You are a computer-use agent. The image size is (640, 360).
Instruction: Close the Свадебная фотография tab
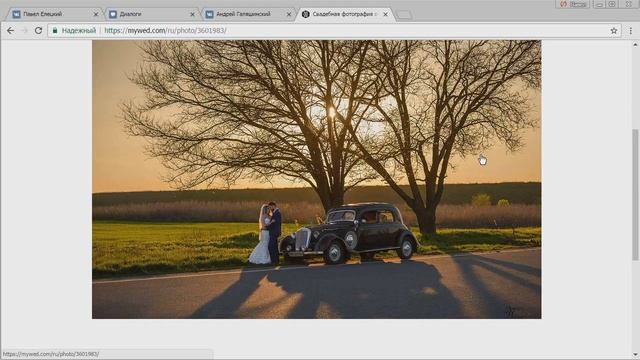[x=385, y=14]
